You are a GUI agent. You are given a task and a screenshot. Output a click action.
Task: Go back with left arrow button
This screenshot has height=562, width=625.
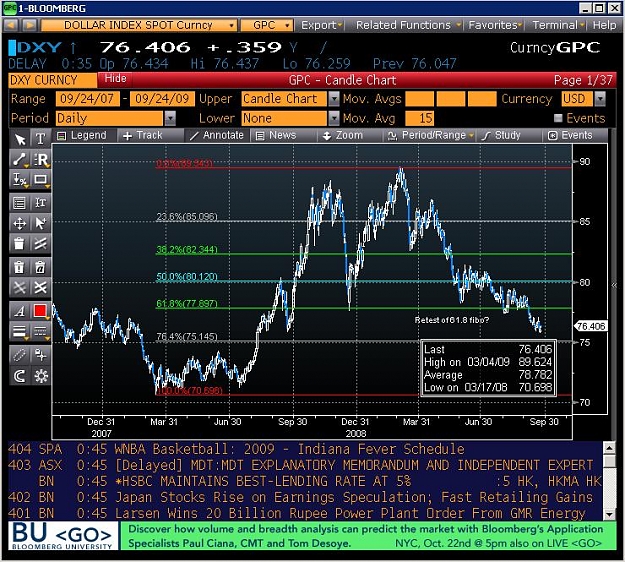point(10,25)
